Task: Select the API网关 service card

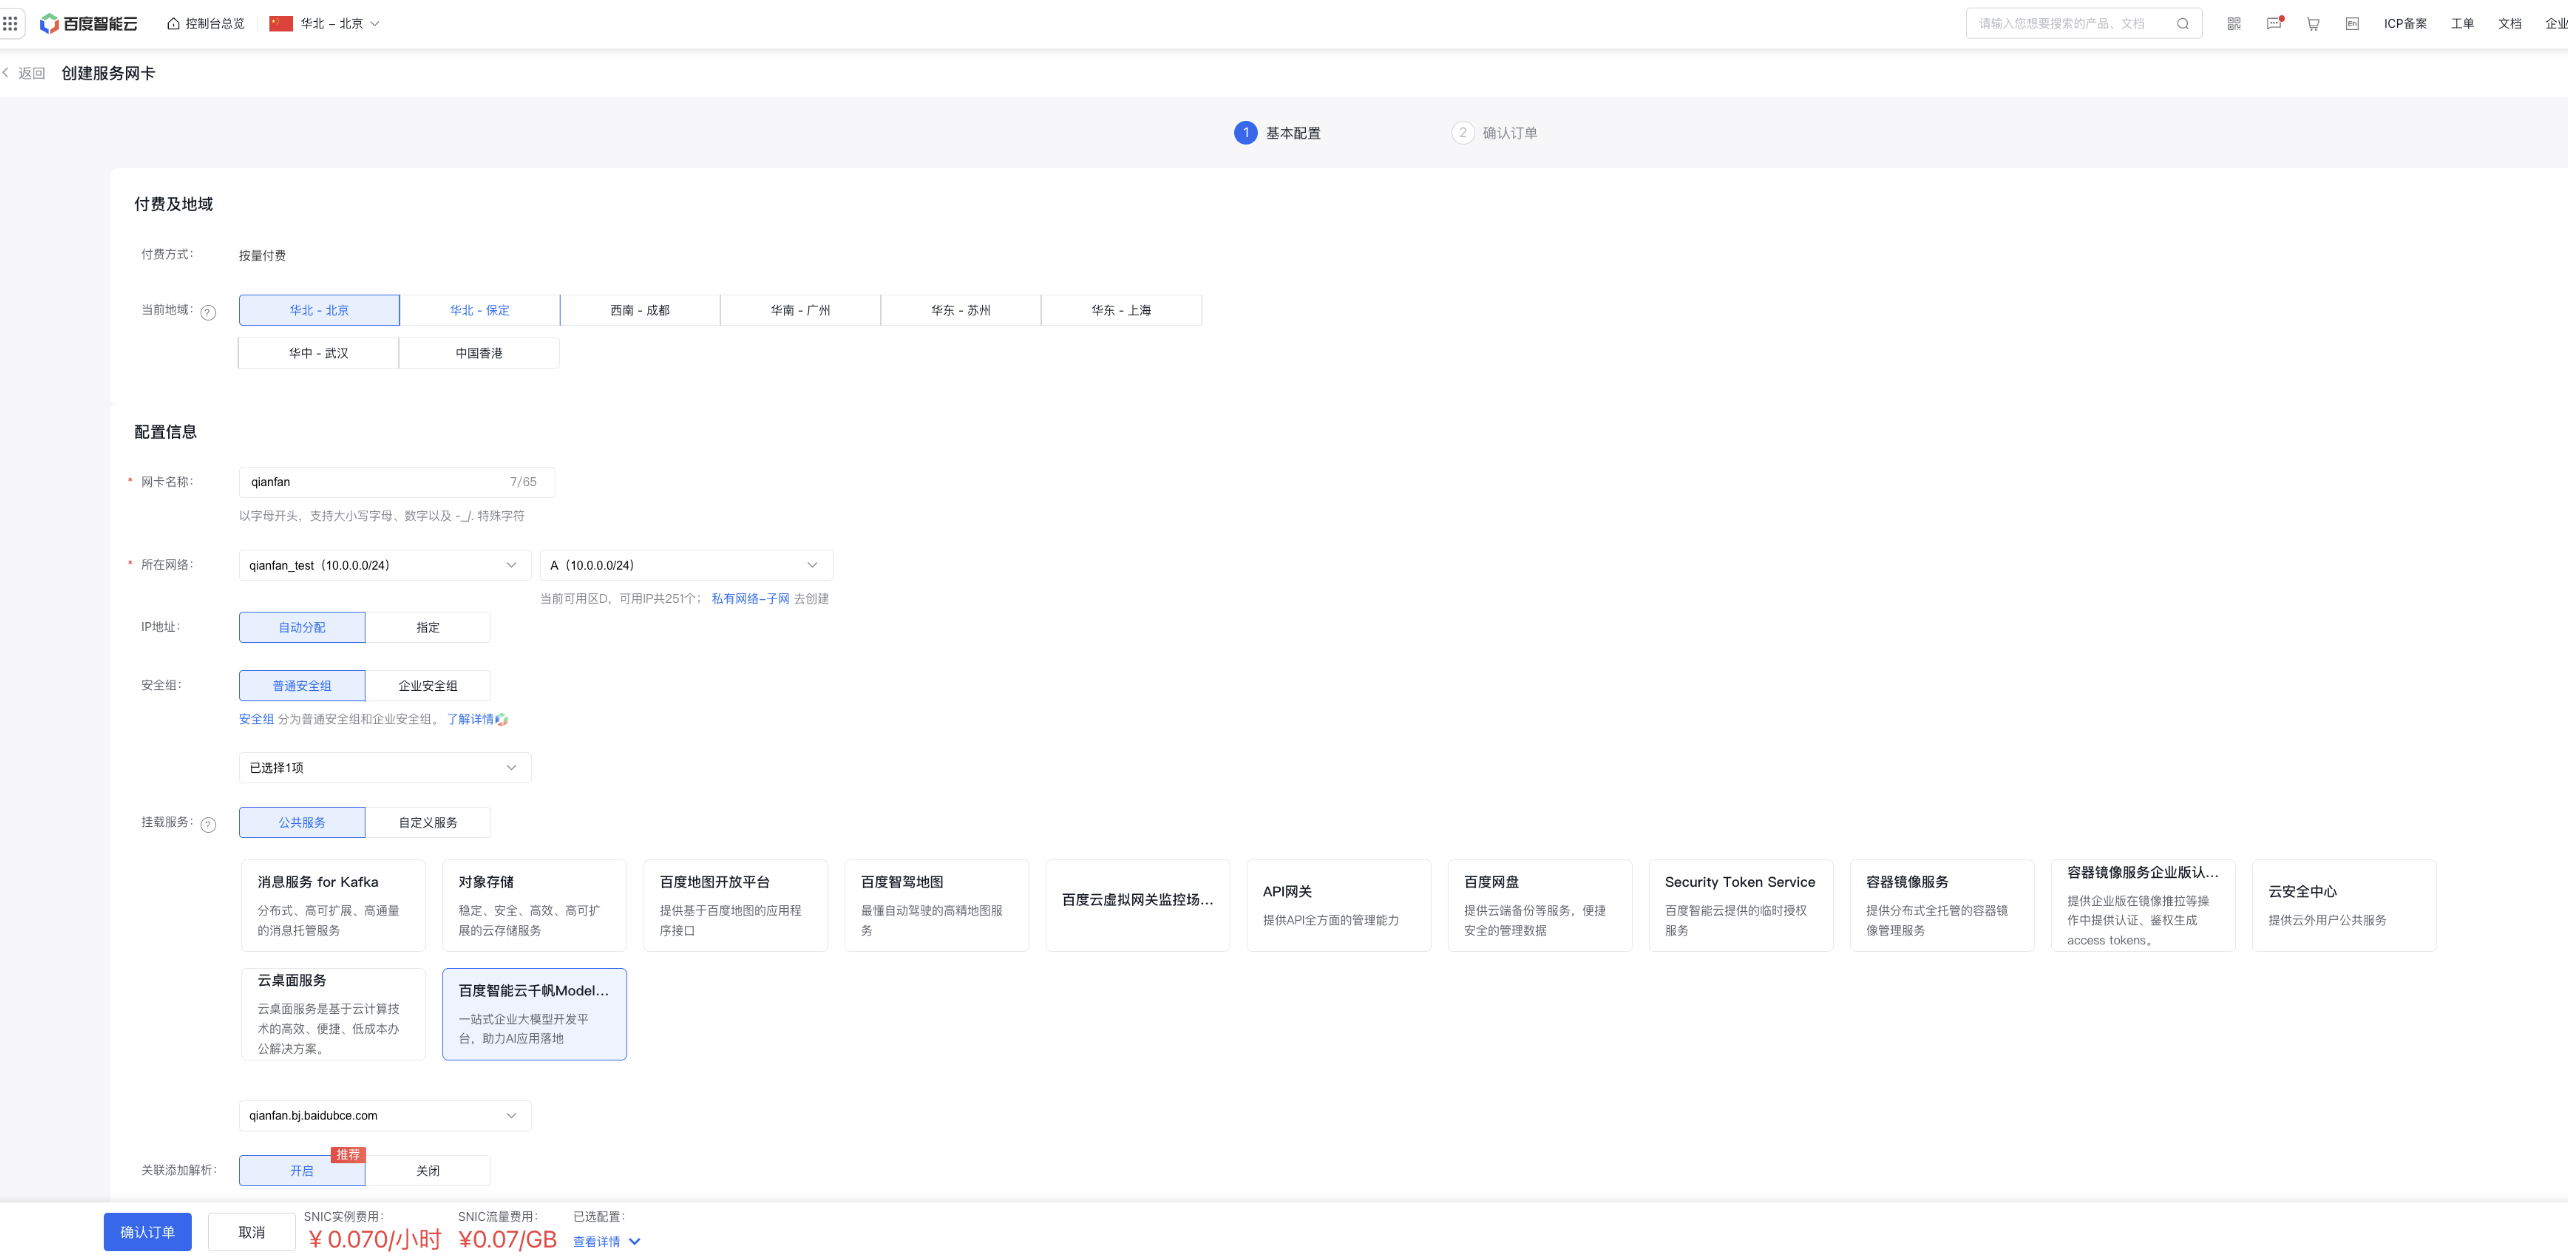Action: pos(1339,905)
